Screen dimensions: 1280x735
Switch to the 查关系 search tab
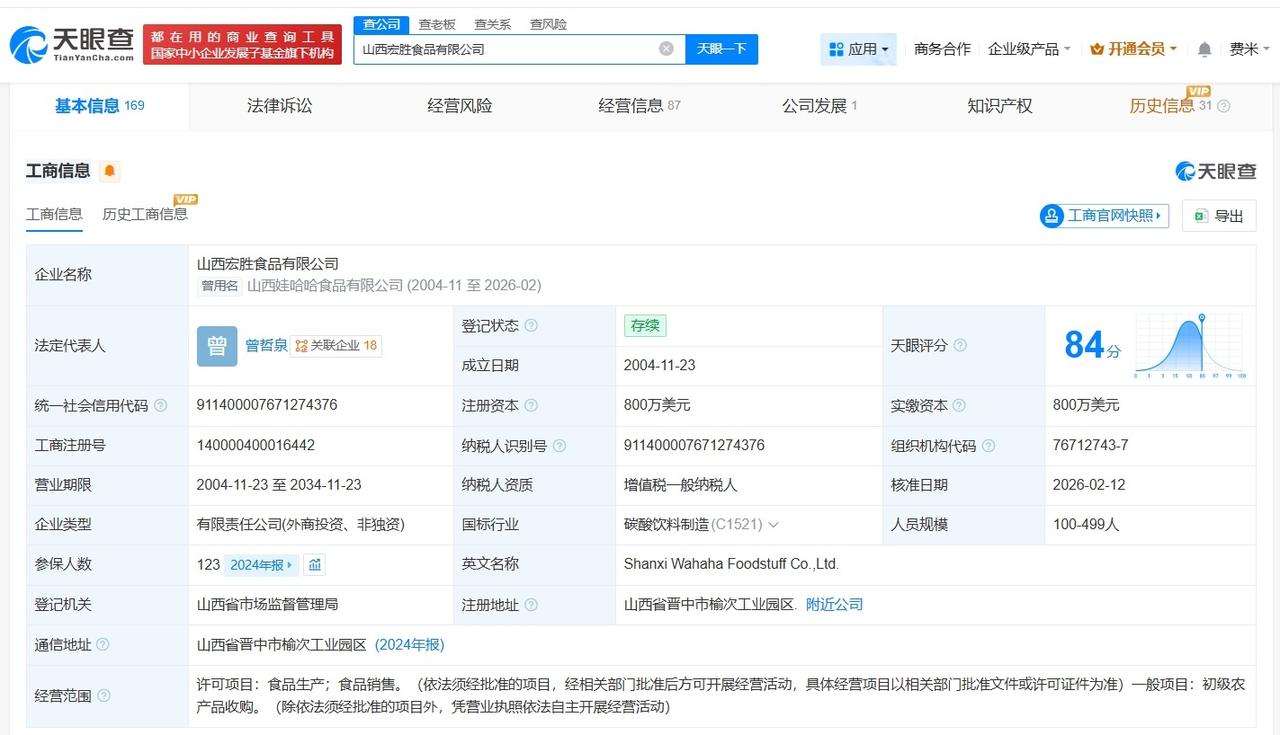(492, 24)
